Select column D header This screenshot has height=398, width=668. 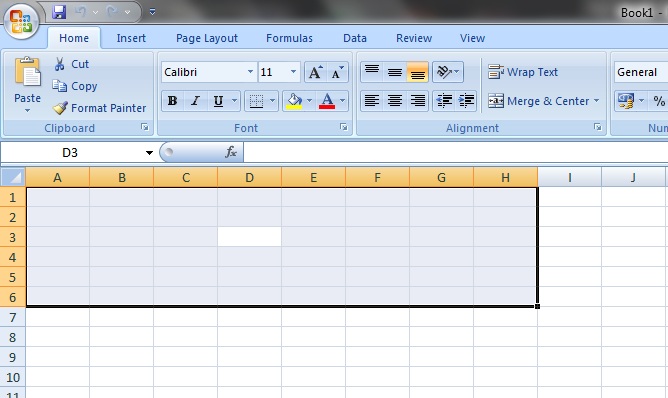(250, 177)
